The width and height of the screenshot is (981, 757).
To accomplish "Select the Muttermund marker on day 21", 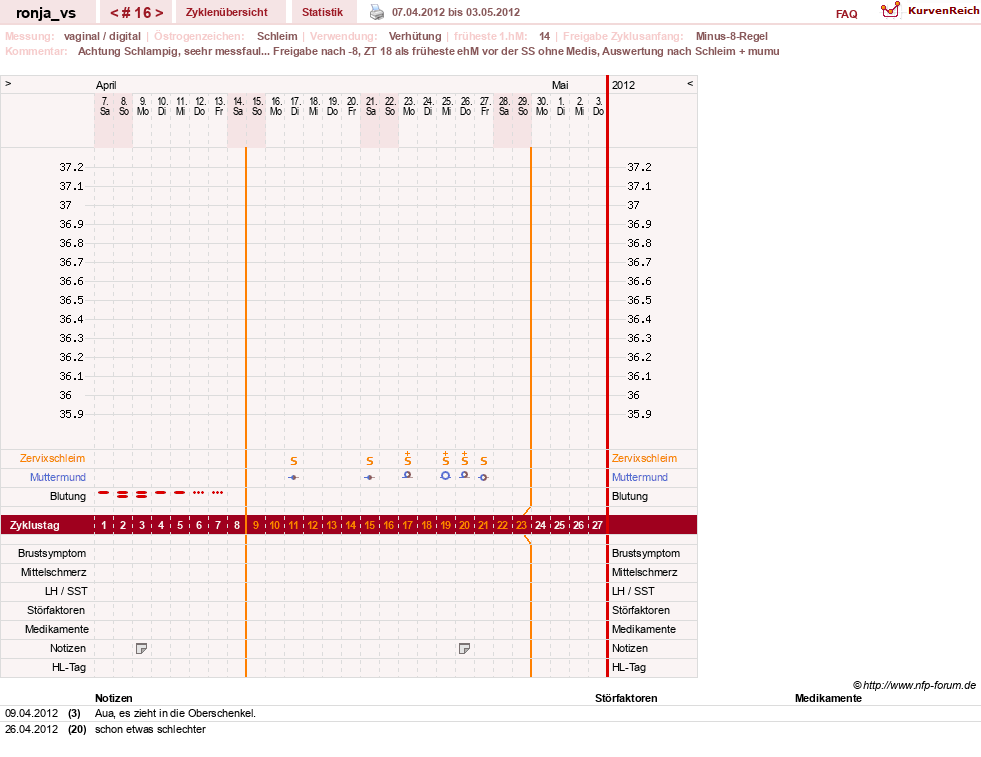I will 483,477.
